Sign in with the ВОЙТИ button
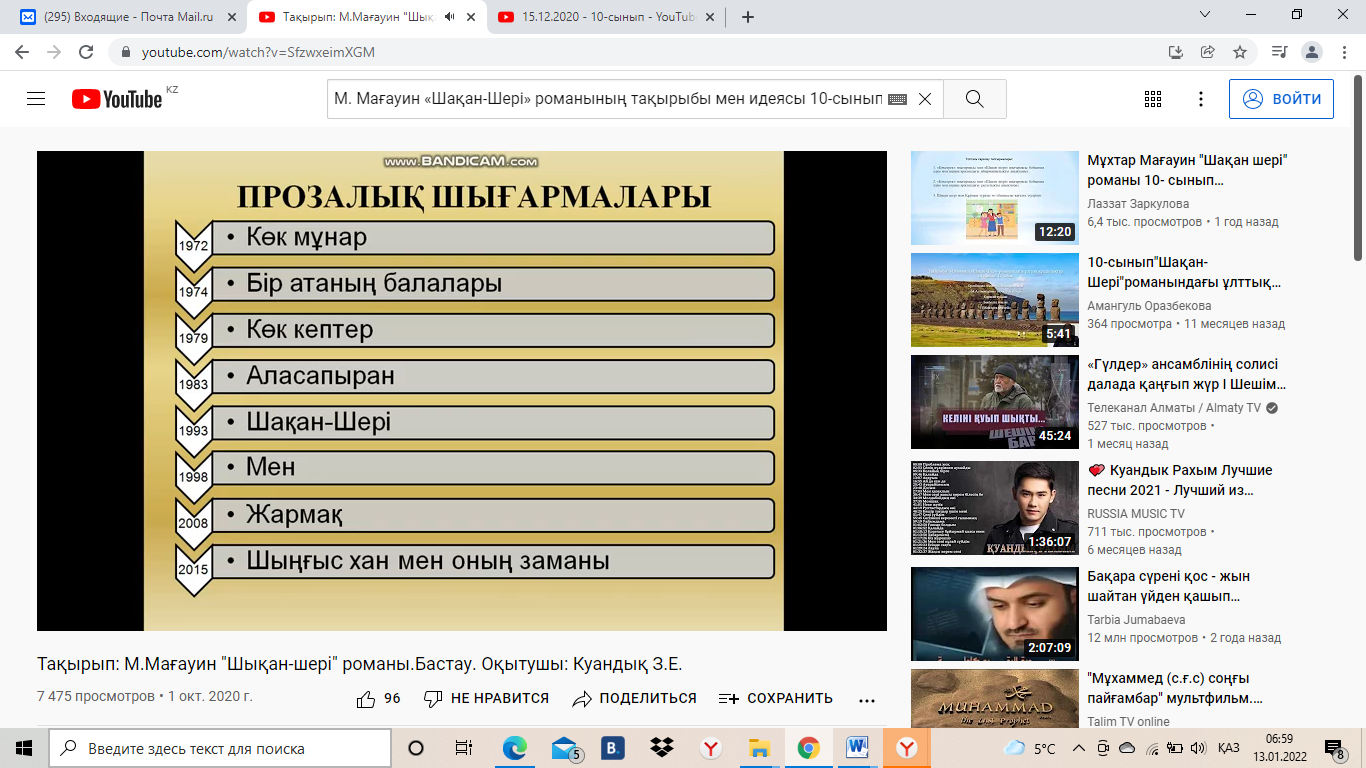Screen dimensions: 1366x768 point(1281,99)
